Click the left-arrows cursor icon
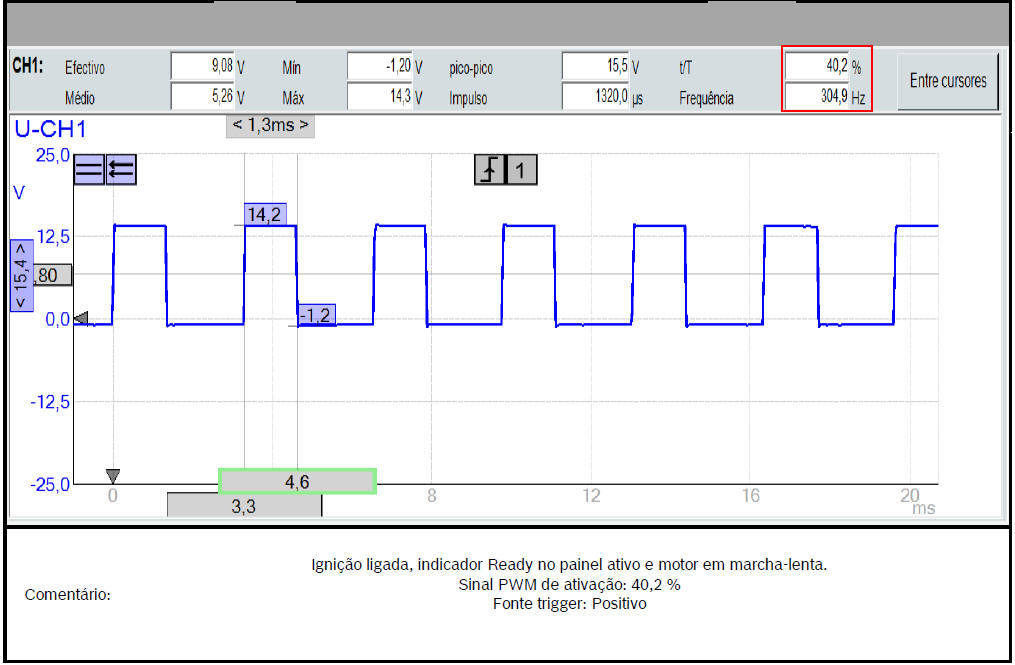The width and height of the screenshot is (1015, 665). [x=121, y=170]
